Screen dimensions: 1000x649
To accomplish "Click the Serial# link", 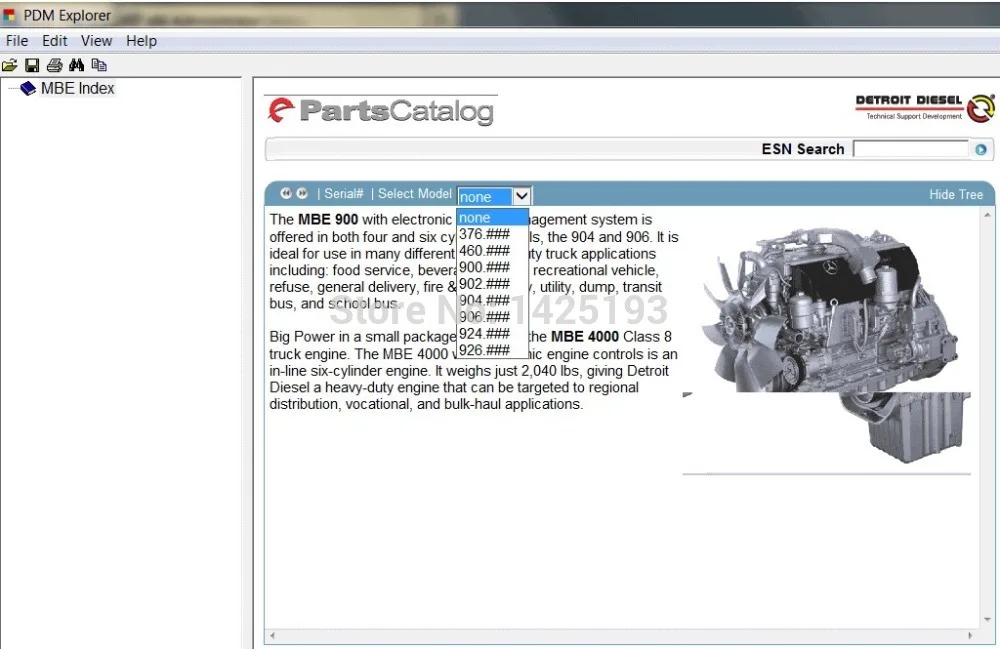I will click(344, 193).
